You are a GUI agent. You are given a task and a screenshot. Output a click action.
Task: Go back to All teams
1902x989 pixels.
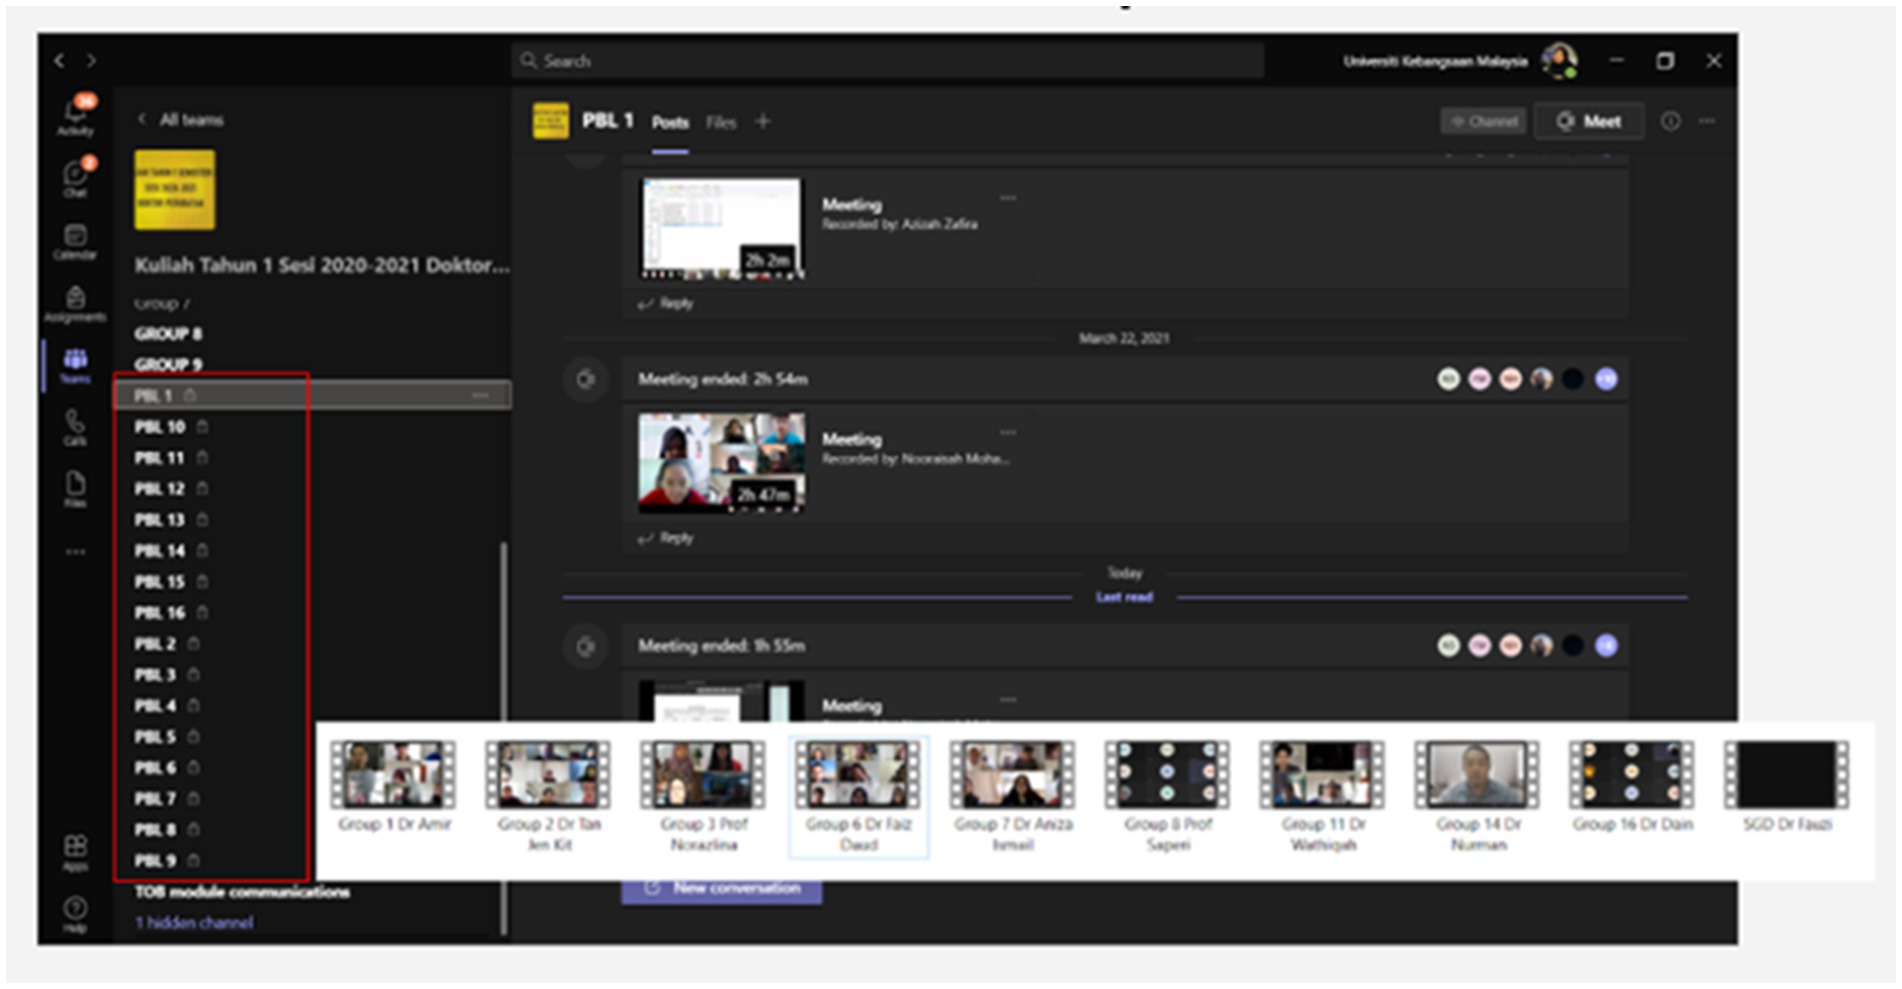pyautogui.click(x=180, y=120)
